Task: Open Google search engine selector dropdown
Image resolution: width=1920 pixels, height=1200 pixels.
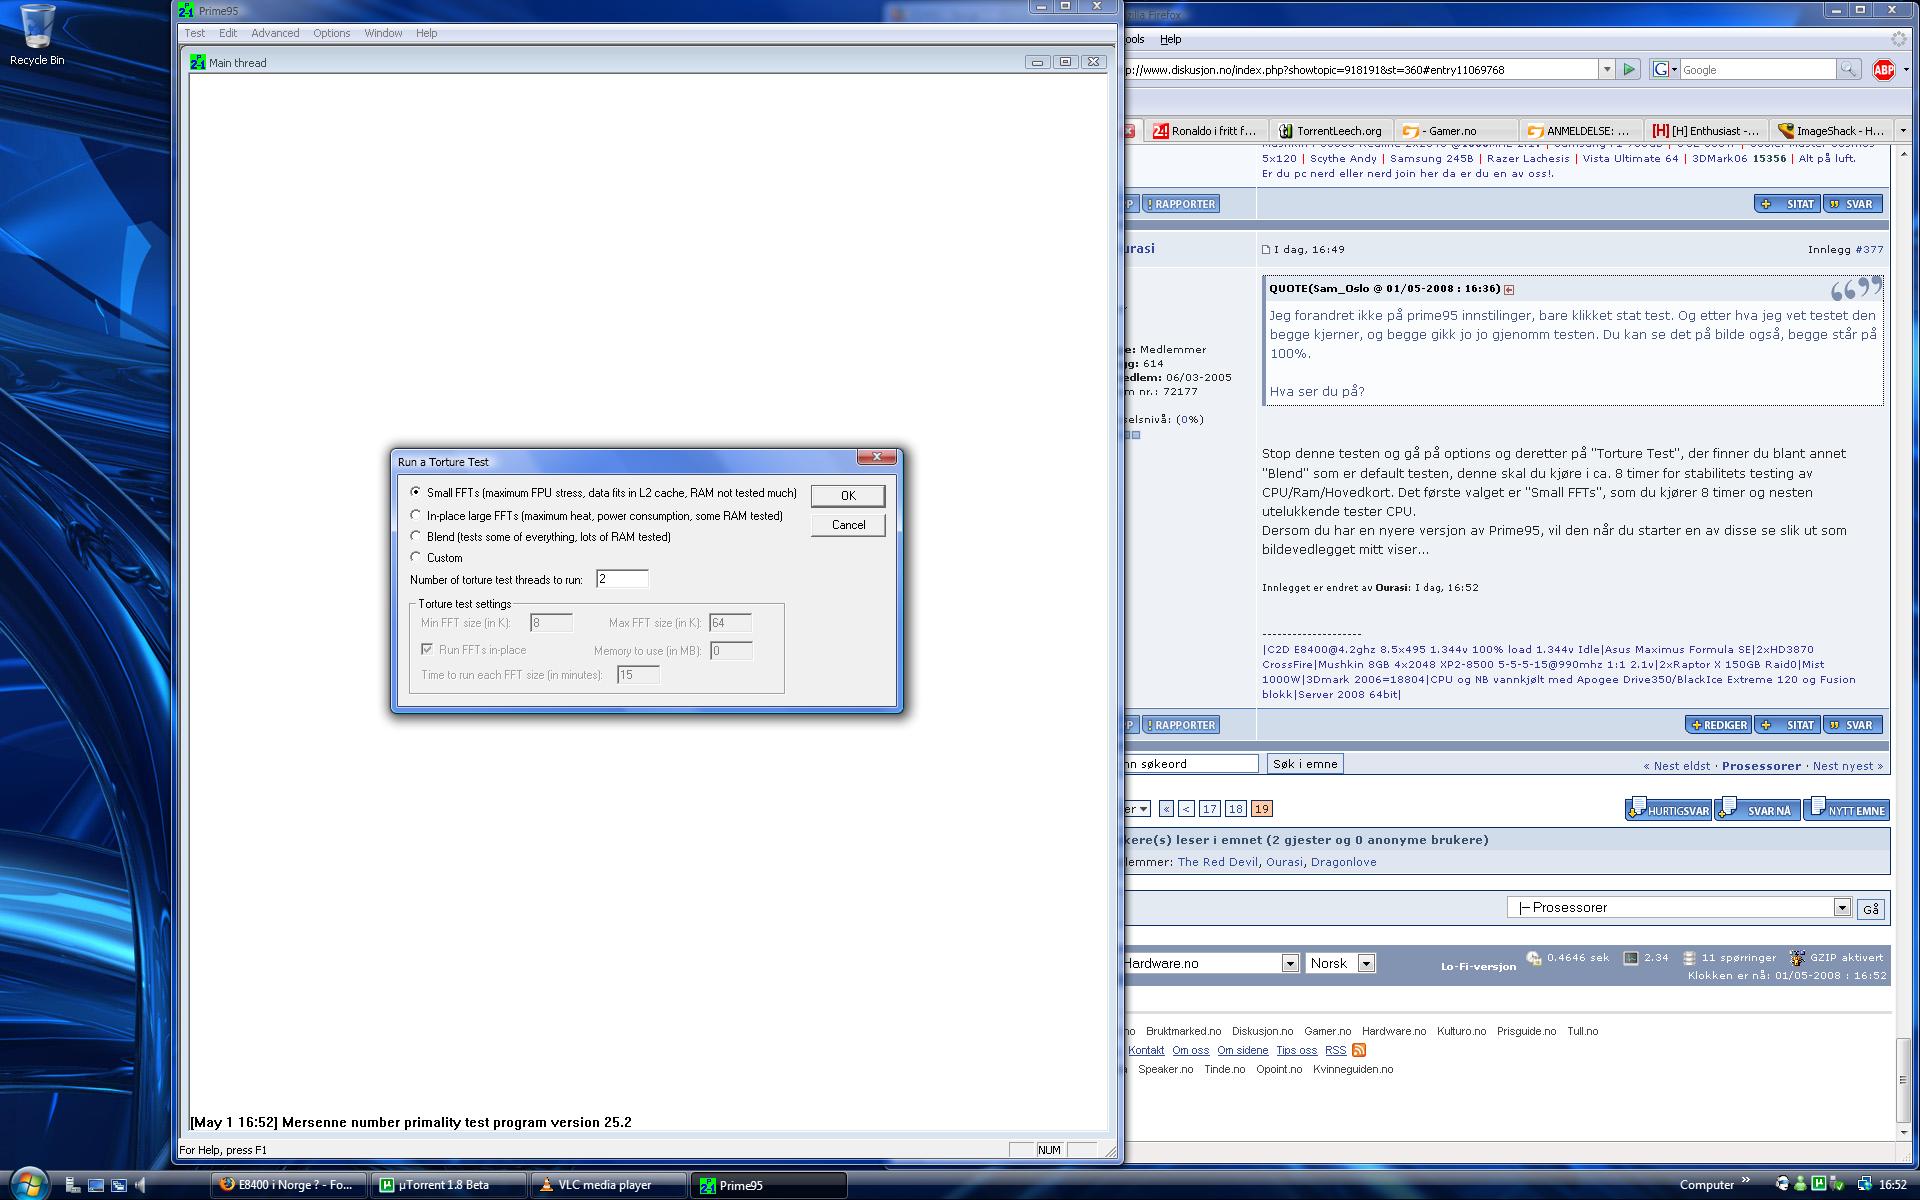Action: (x=1665, y=69)
